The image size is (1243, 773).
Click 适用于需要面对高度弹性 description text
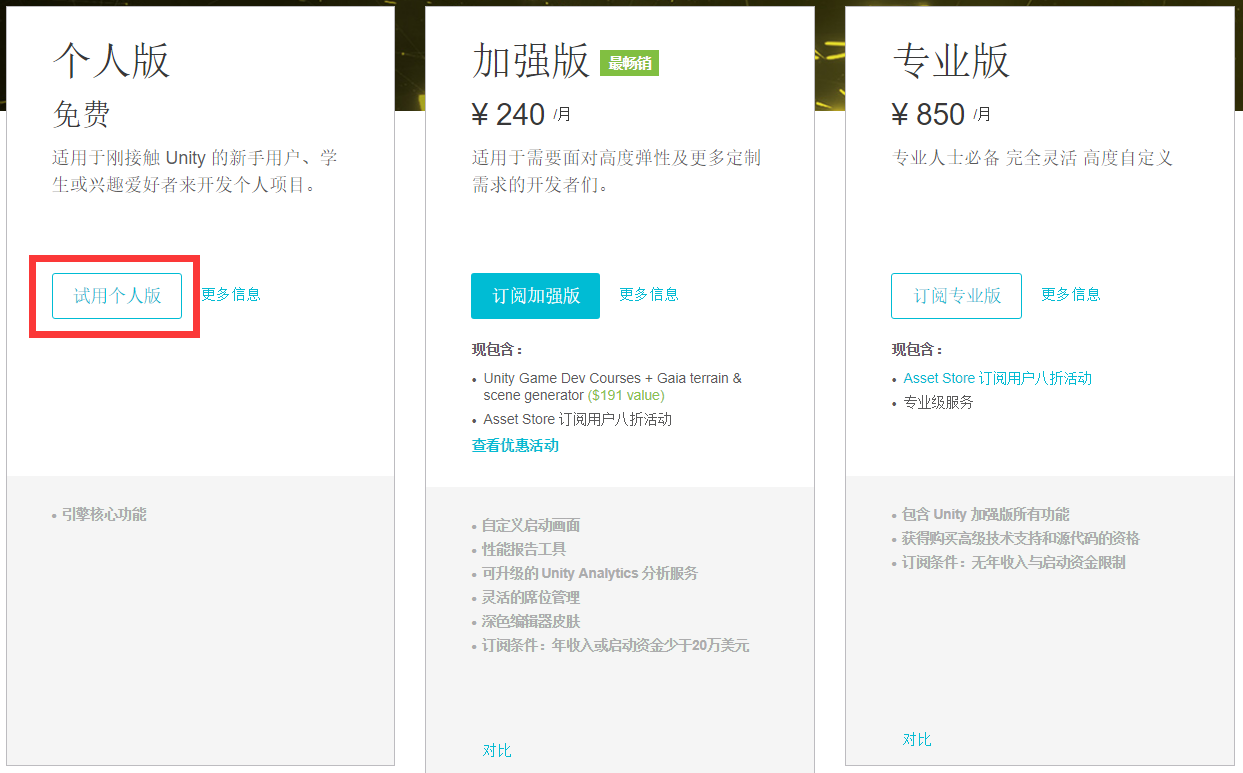pos(616,172)
